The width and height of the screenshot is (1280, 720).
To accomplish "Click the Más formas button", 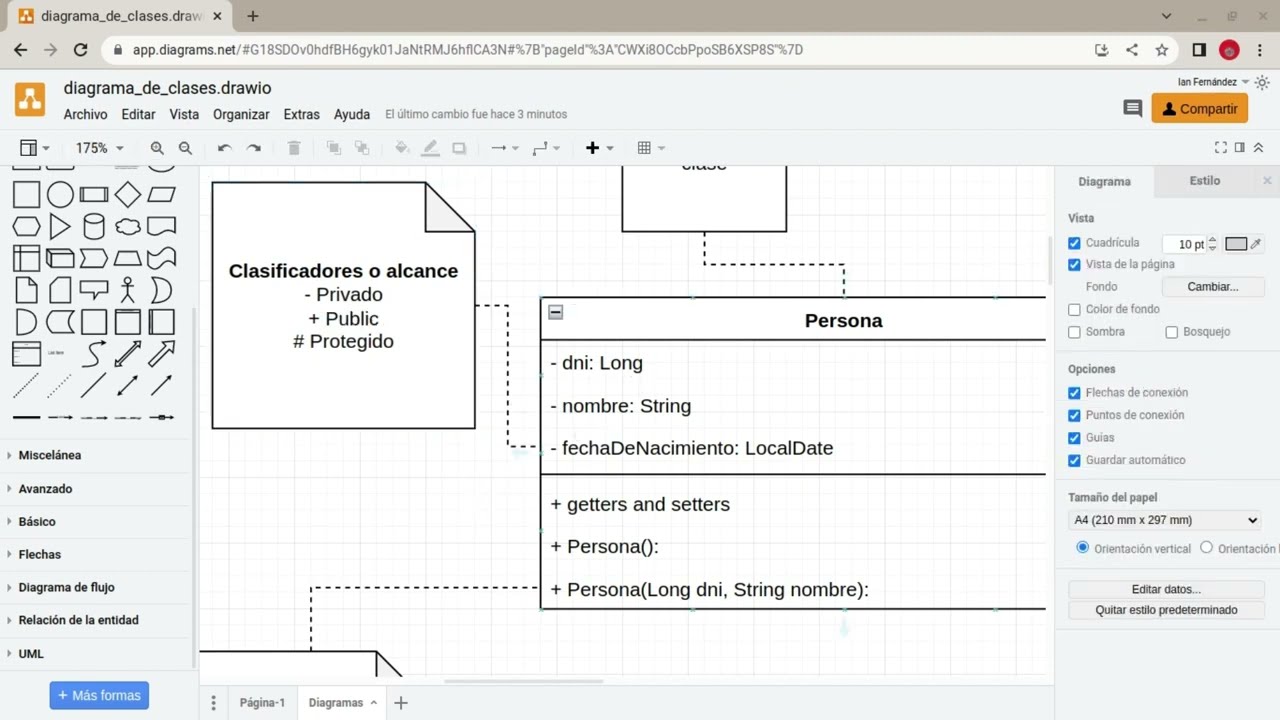I will point(99,696).
